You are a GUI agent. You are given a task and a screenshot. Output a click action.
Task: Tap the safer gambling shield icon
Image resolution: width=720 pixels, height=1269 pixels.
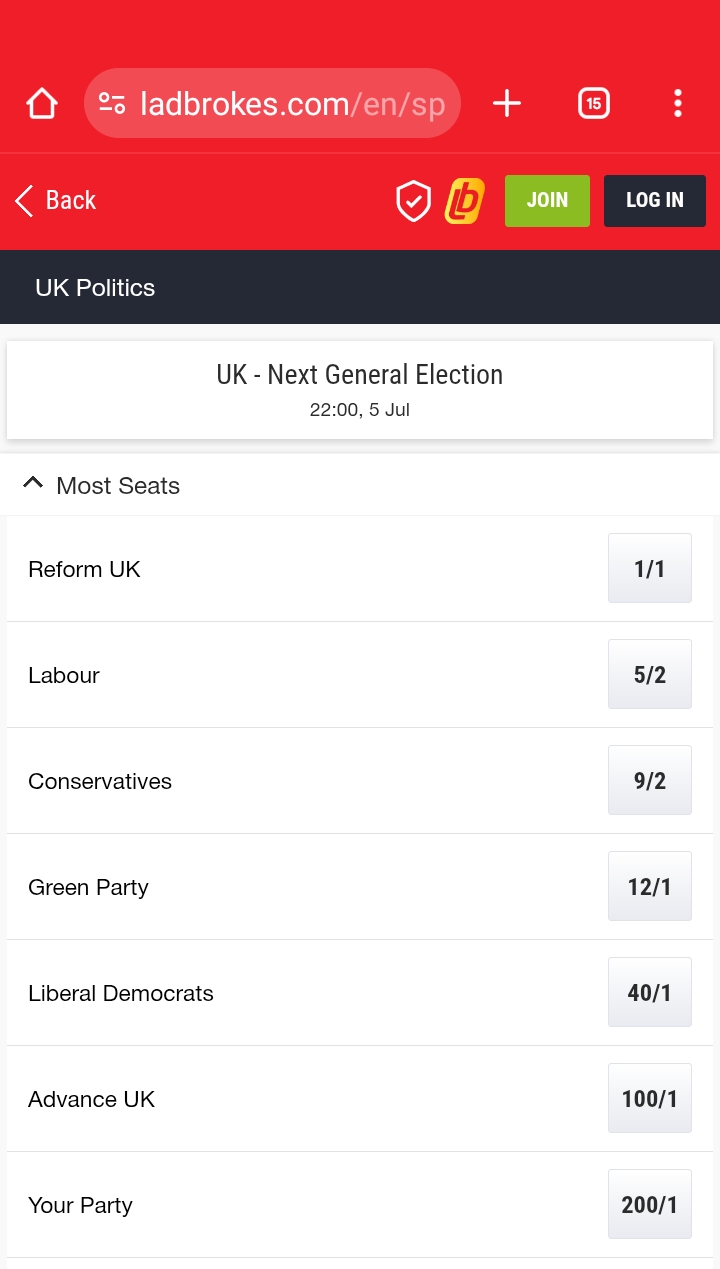point(413,201)
